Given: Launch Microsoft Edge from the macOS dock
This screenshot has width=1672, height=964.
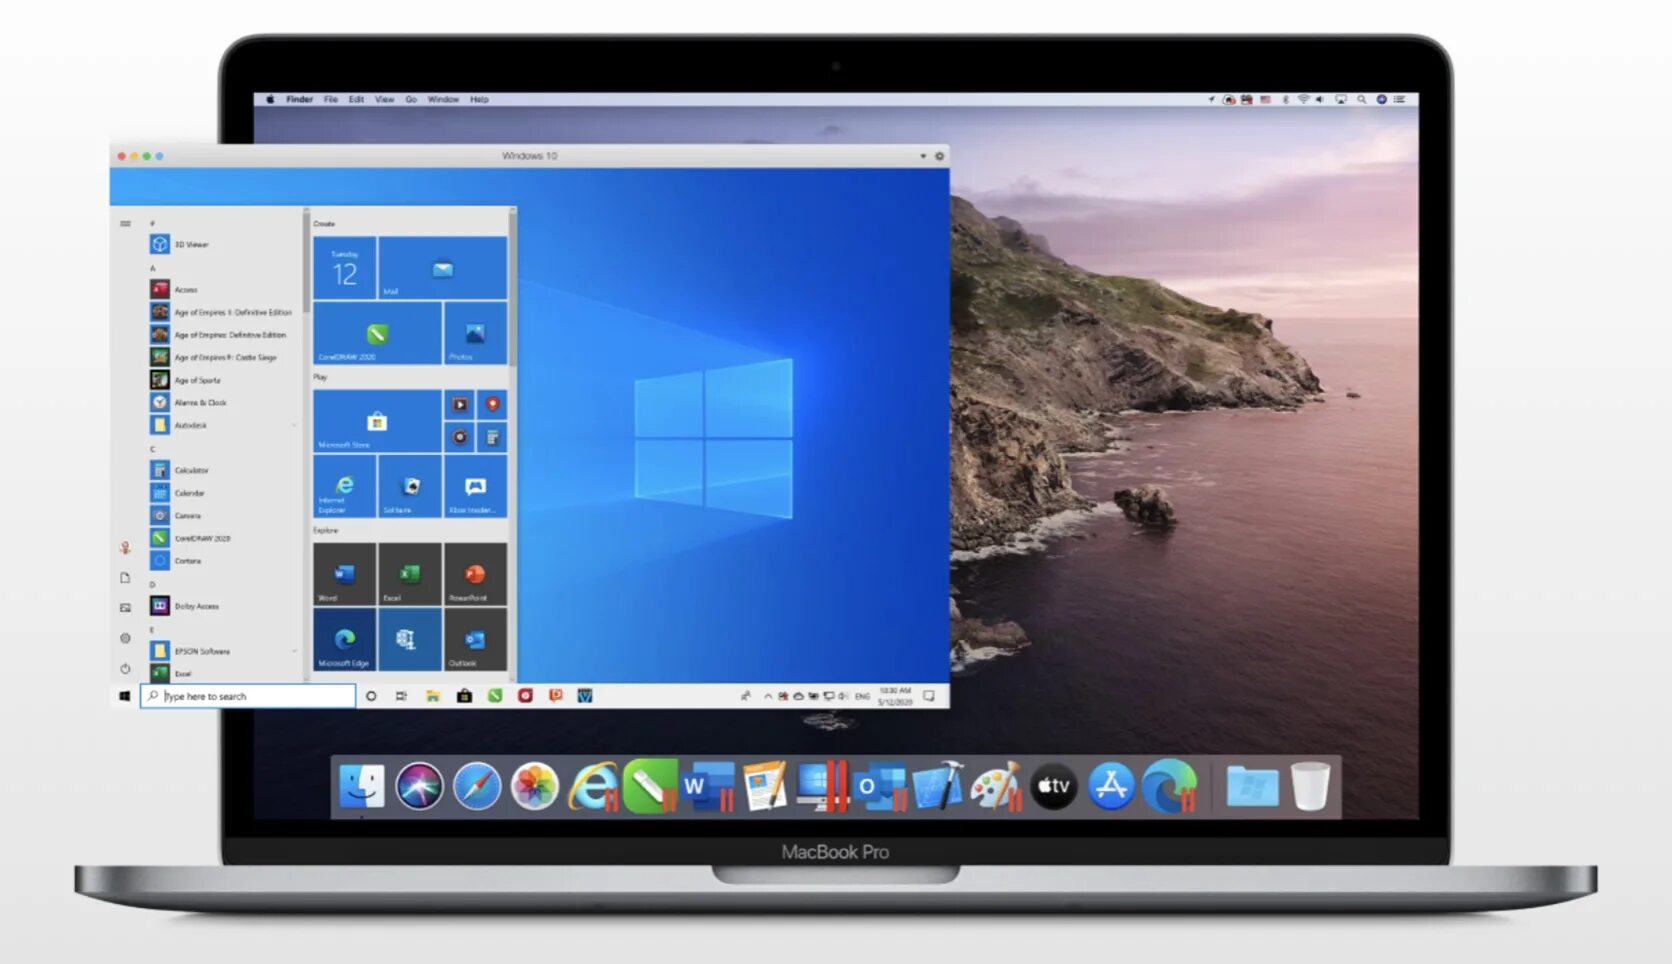Looking at the screenshot, I should (x=1169, y=786).
